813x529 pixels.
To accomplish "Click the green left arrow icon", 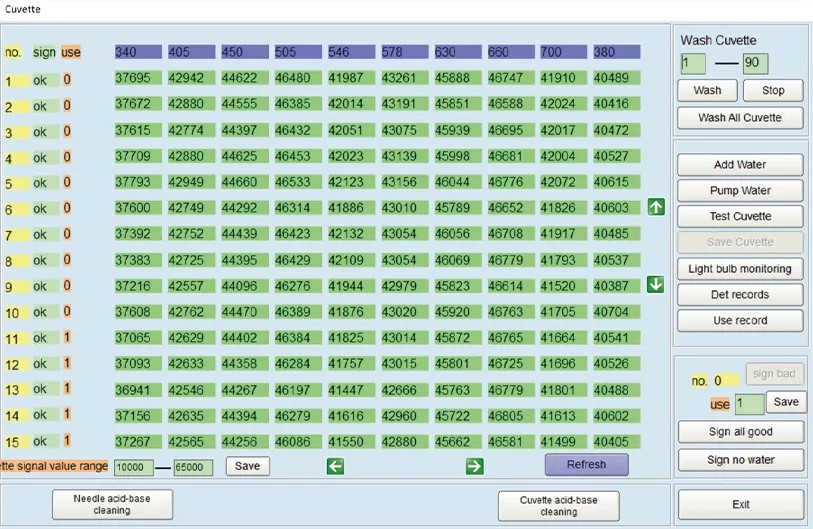I will (x=335, y=466).
